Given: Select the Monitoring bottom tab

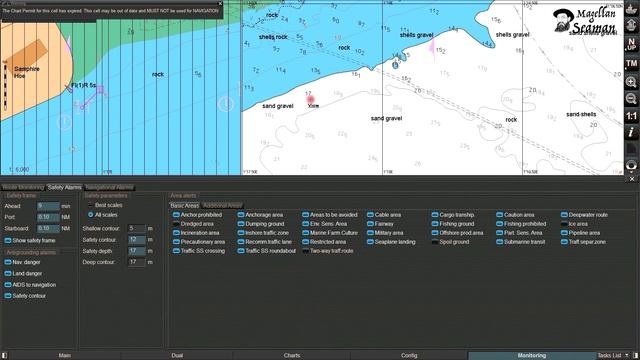Looking at the screenshot, I should point(532,356).
